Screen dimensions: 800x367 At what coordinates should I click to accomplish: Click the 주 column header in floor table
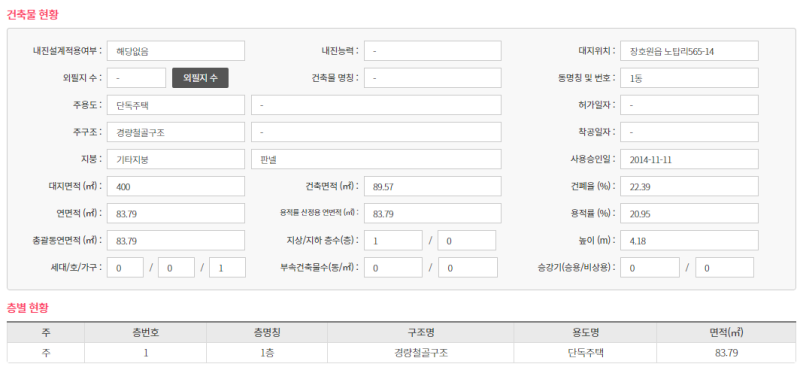point(46,333)
